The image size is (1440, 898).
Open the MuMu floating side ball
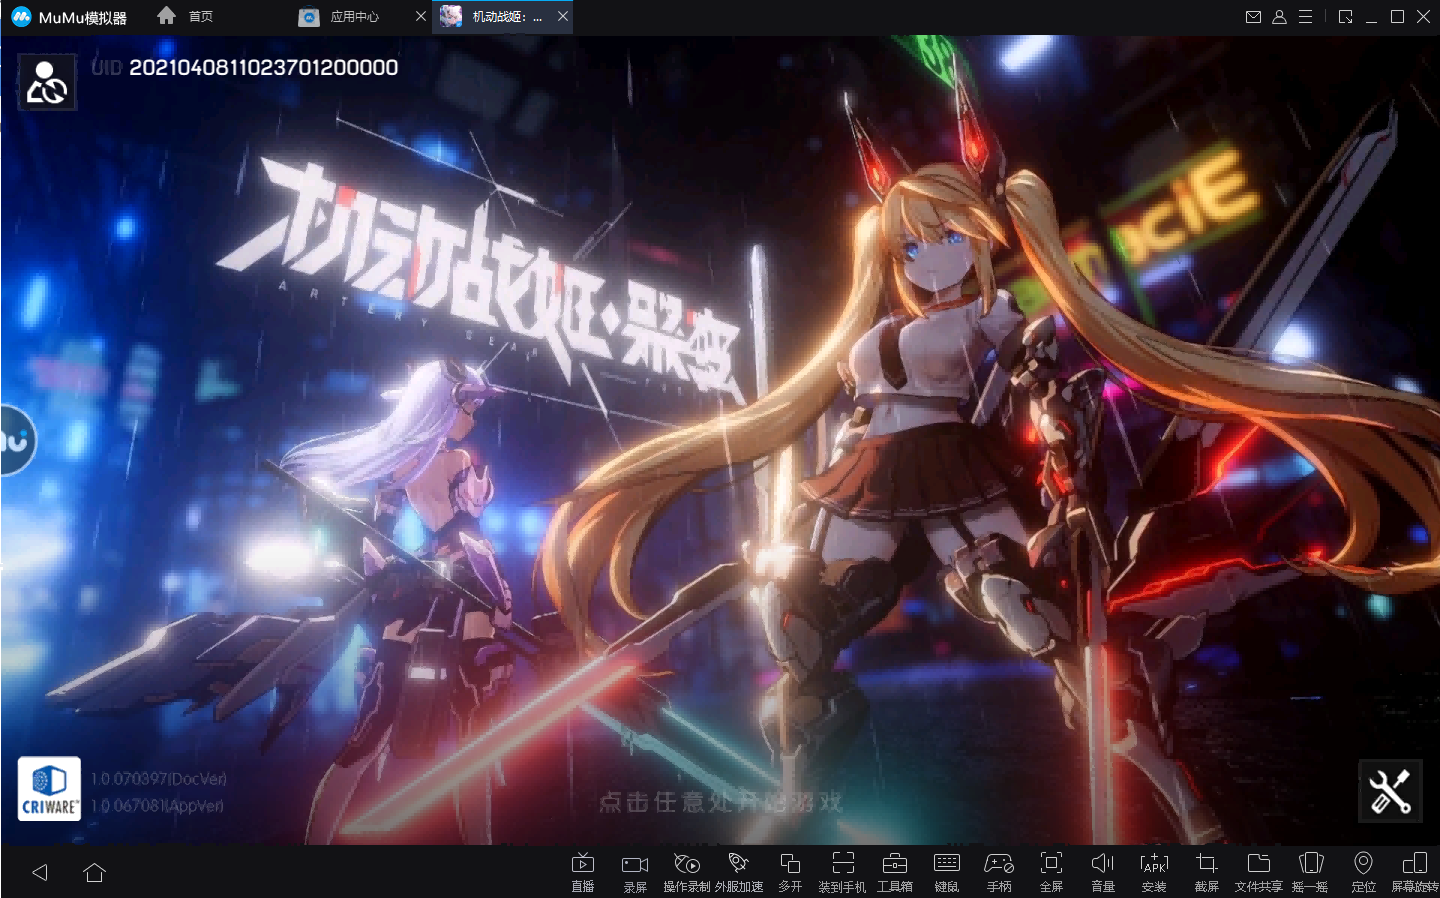pyautogui.click(x=17, y=440)
